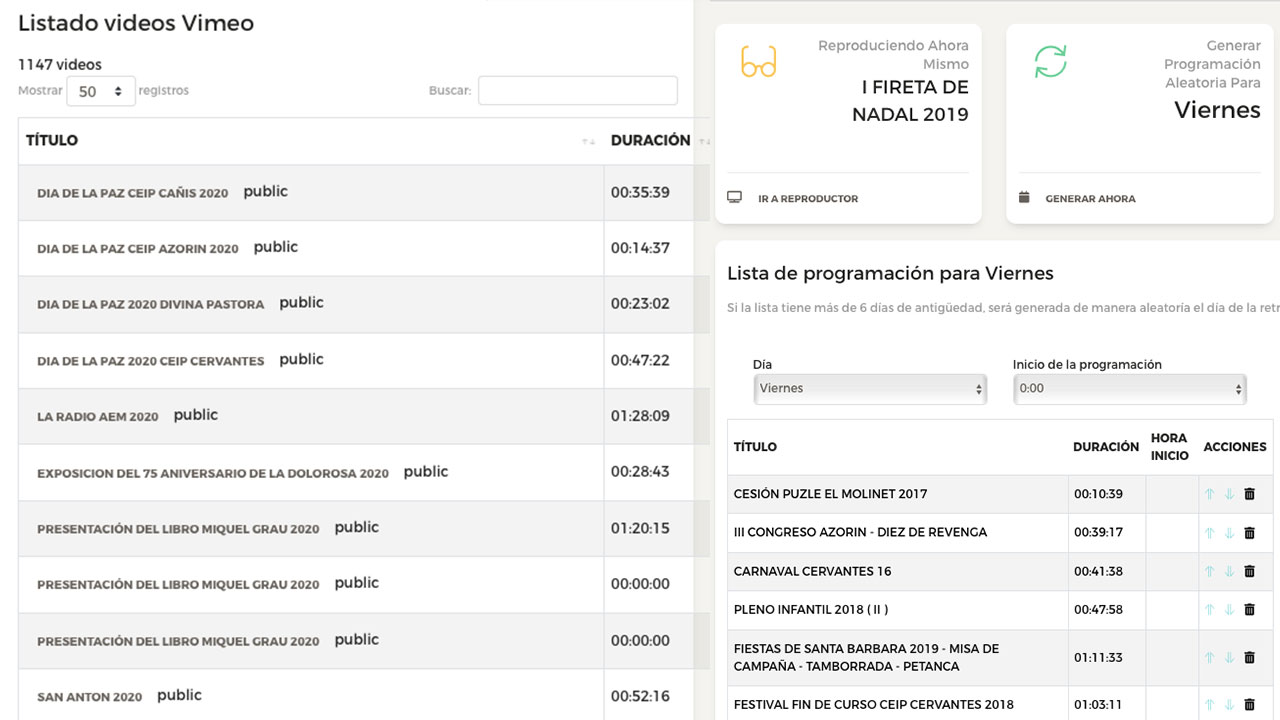
Task: Move PLENO INFANTIL 2018 ( II ) down
Action: pos(1229,610)
